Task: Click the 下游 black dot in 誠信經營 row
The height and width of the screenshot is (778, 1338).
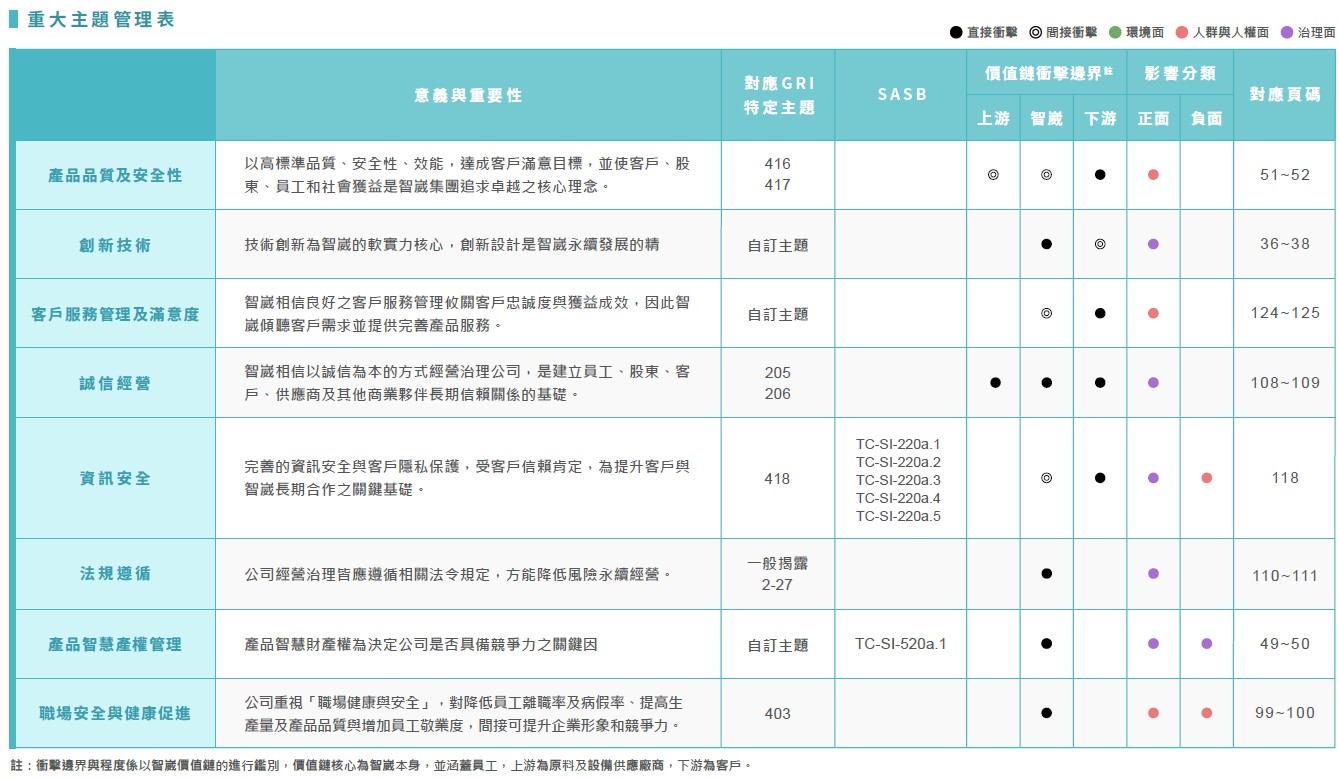Action: (1100, 382)
